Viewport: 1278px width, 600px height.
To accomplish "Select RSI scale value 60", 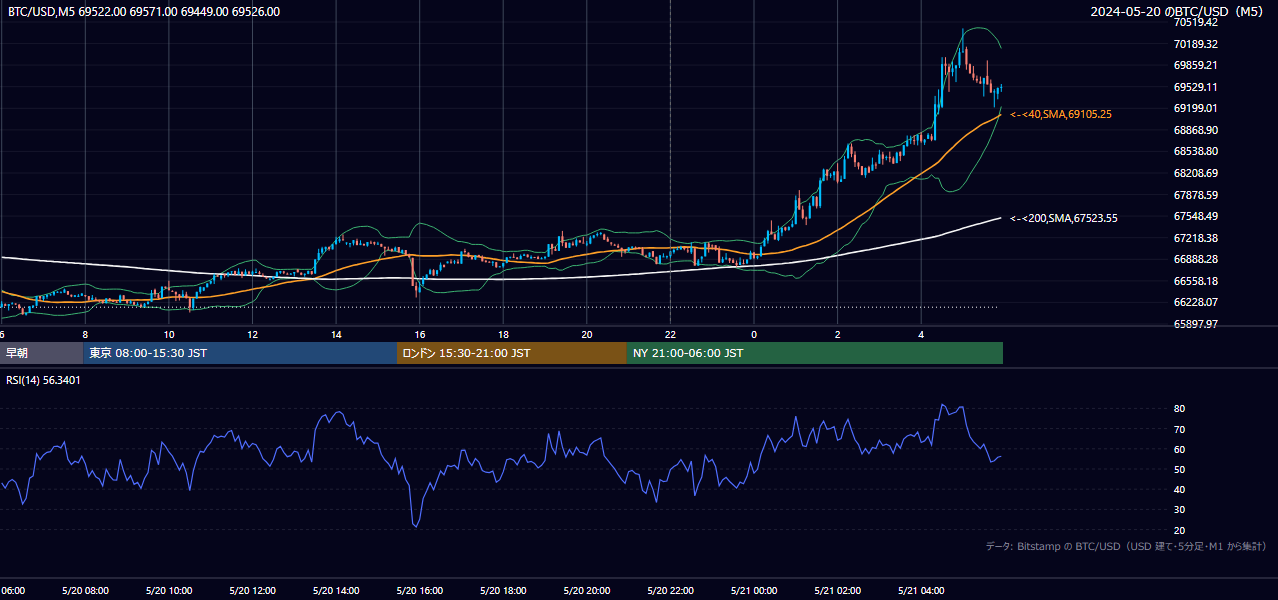I will click(1180, 449).
